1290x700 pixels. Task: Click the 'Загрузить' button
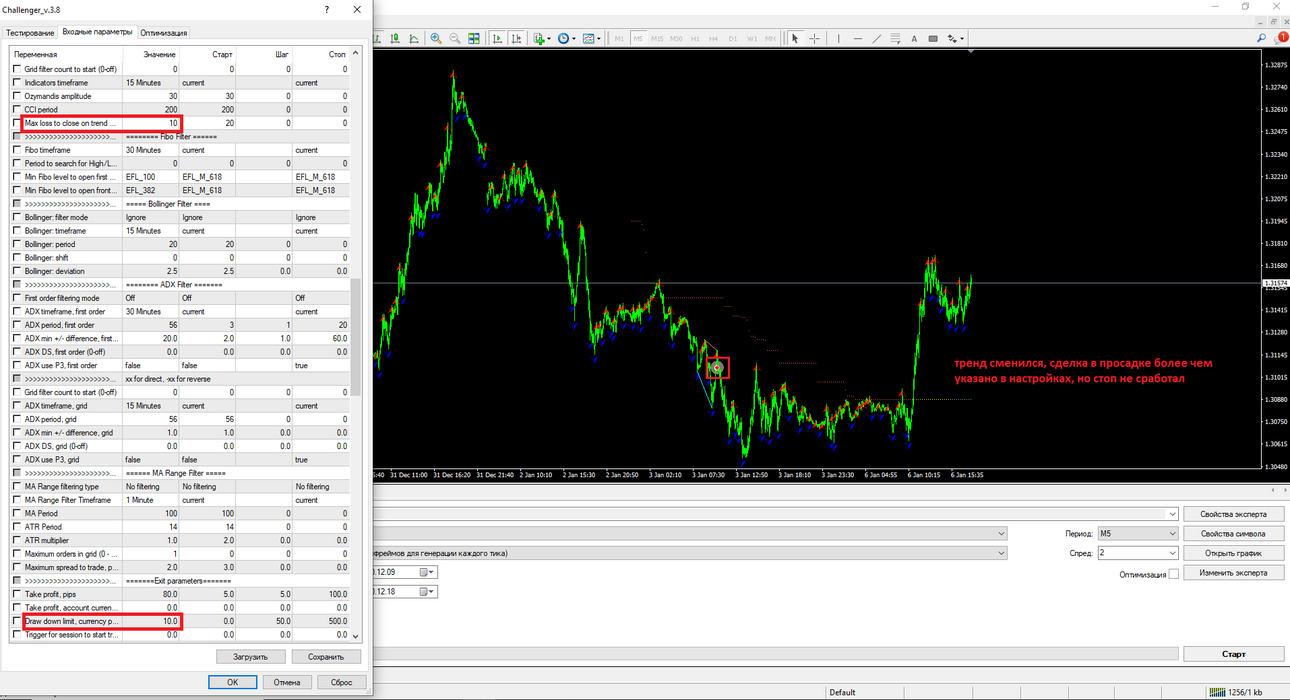pyautogui.click(x=251, y=657)
